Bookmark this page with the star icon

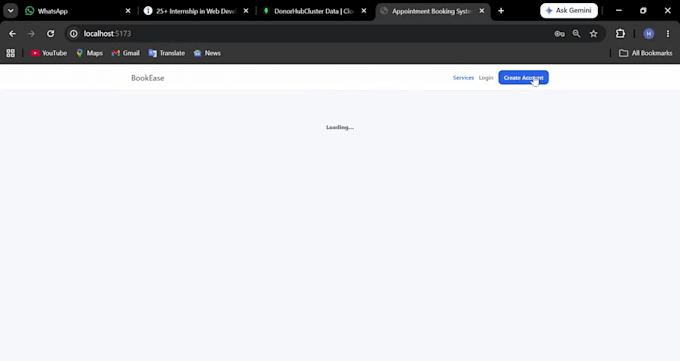pyautogui.click(x=594, y=33)
